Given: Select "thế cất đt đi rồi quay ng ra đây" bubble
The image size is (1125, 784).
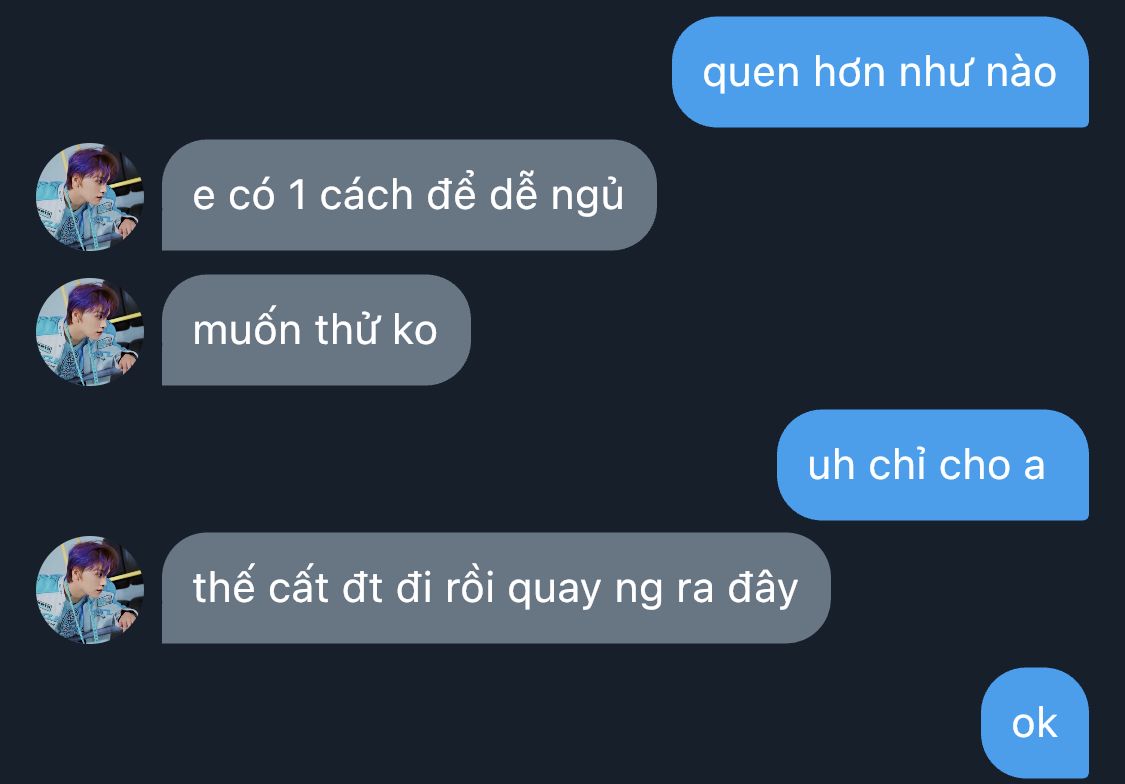Looking at the screenshot, I should (x=496, y=588).
